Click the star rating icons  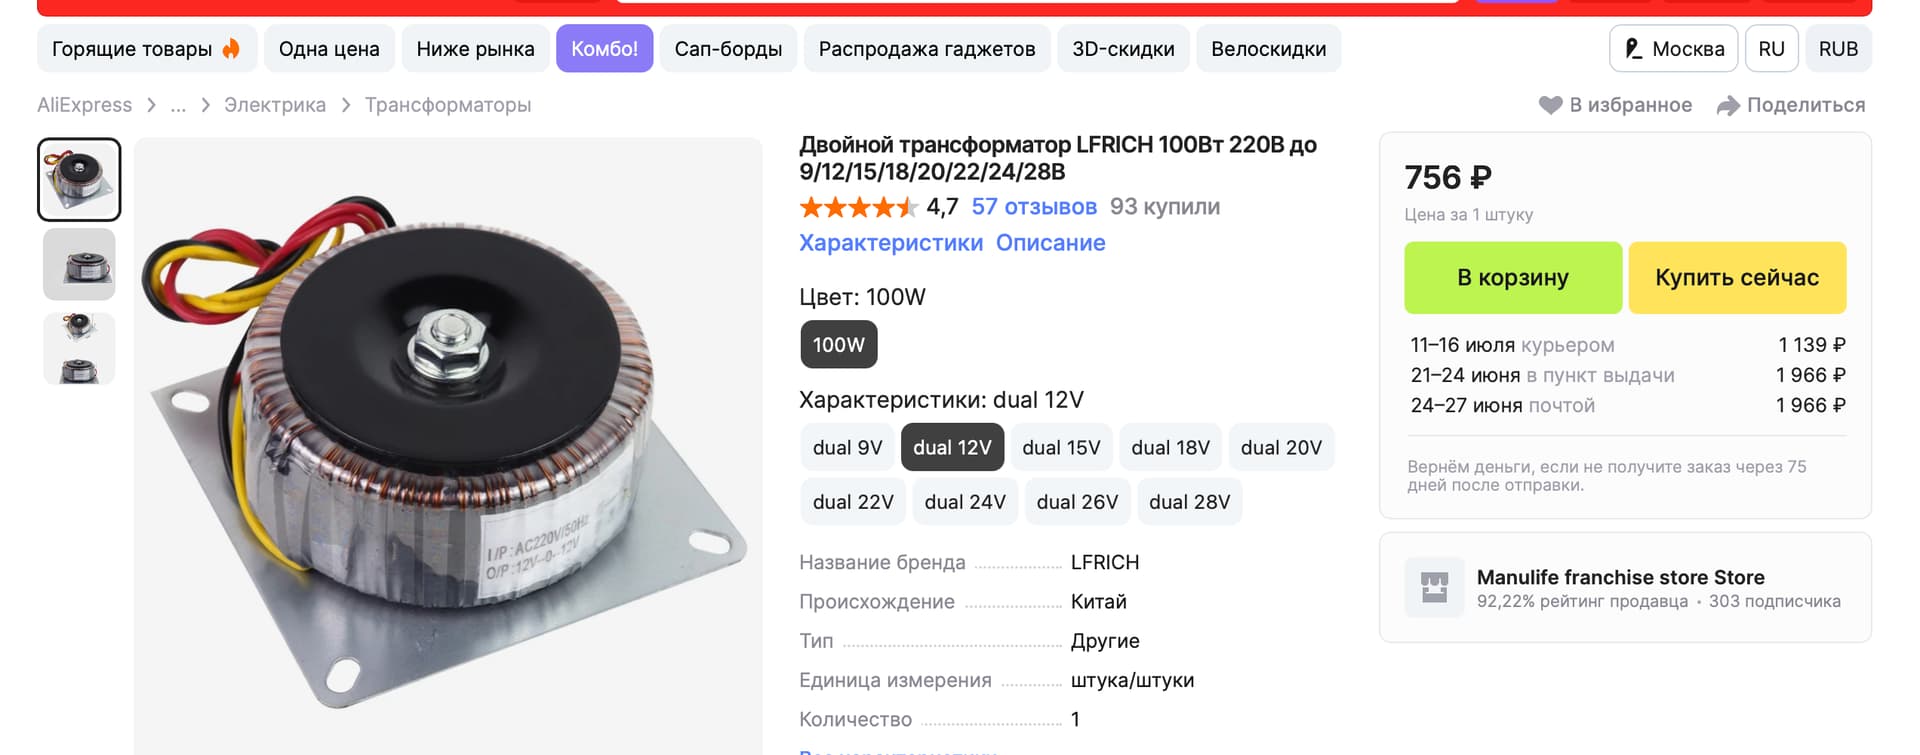pyautogui.click(x=858, y=207)
